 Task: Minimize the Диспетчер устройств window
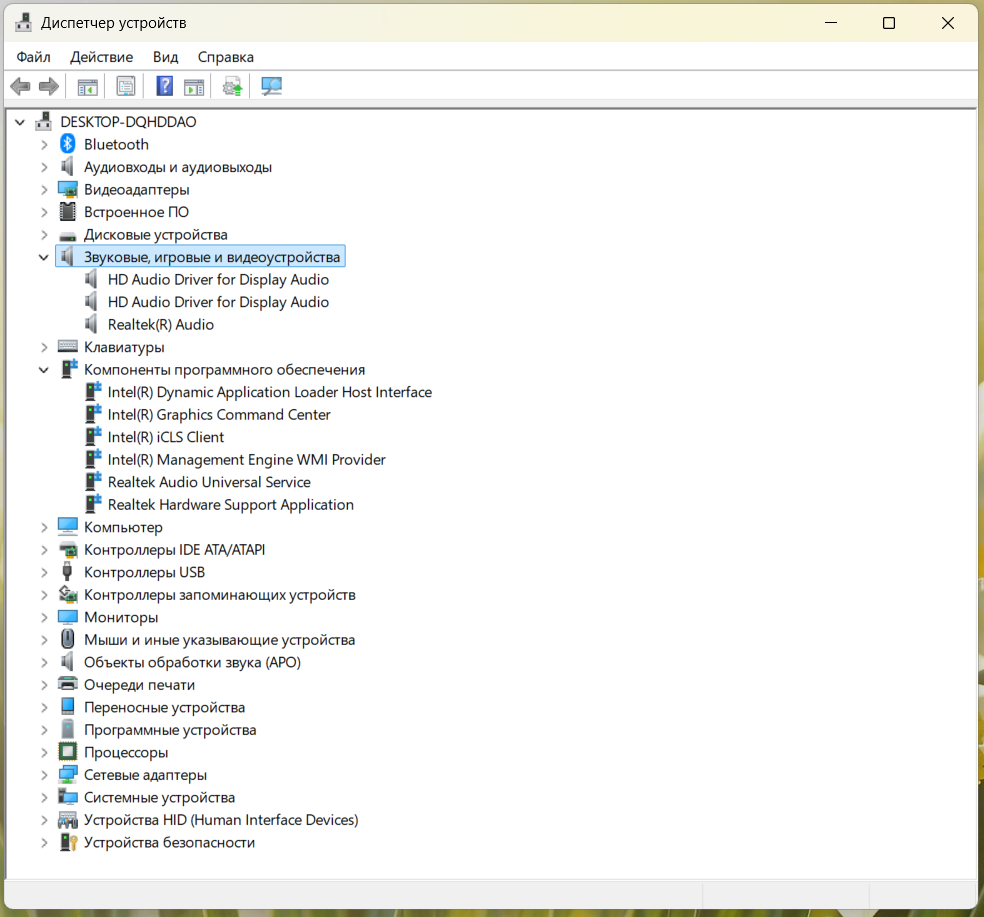tap(831, 23)
